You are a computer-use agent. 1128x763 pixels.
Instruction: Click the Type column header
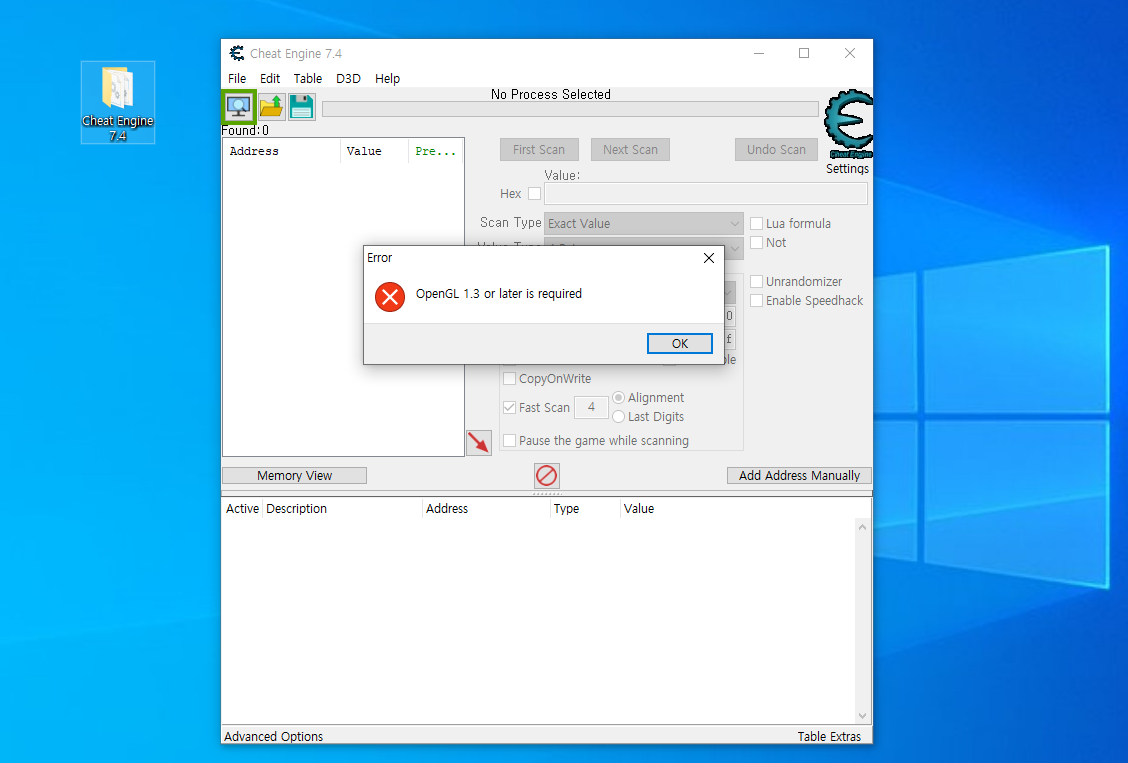[586, 508]
